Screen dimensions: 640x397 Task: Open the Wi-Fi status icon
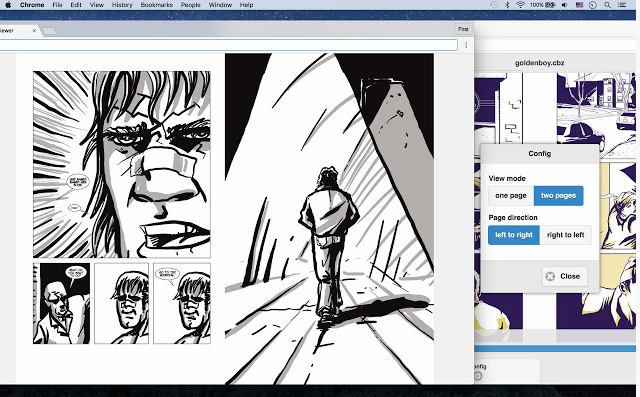(x=520, y=5)
